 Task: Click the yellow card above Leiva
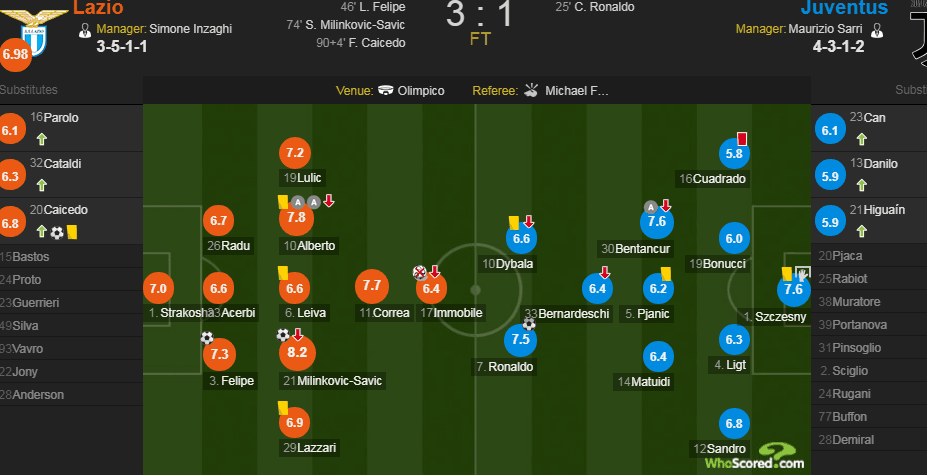tap(283, 272)
